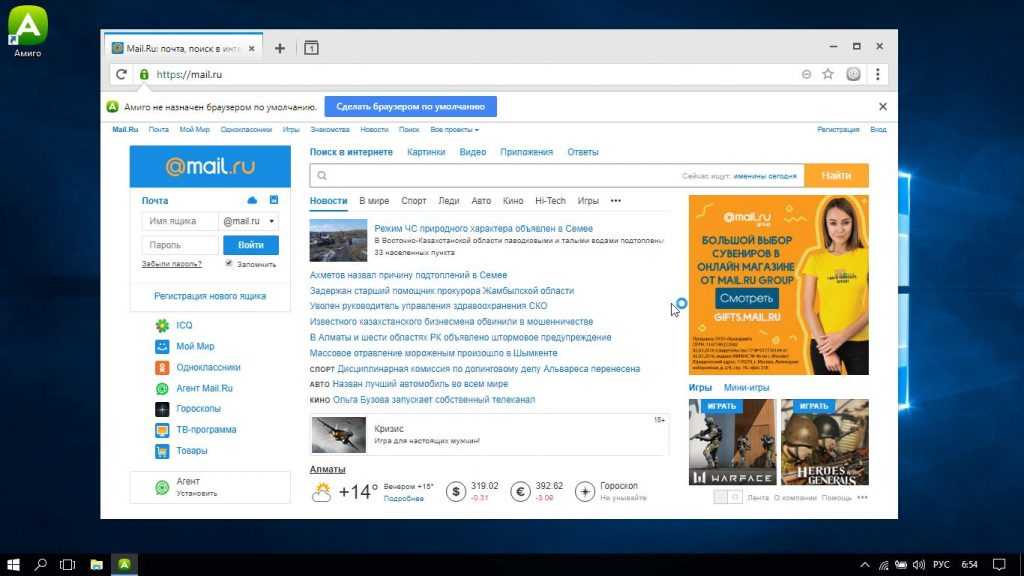Expand the Все проекты dropdown menu
Image resolution: width=1024 pixels, height=576 pixels.
[x=454, y=130]
